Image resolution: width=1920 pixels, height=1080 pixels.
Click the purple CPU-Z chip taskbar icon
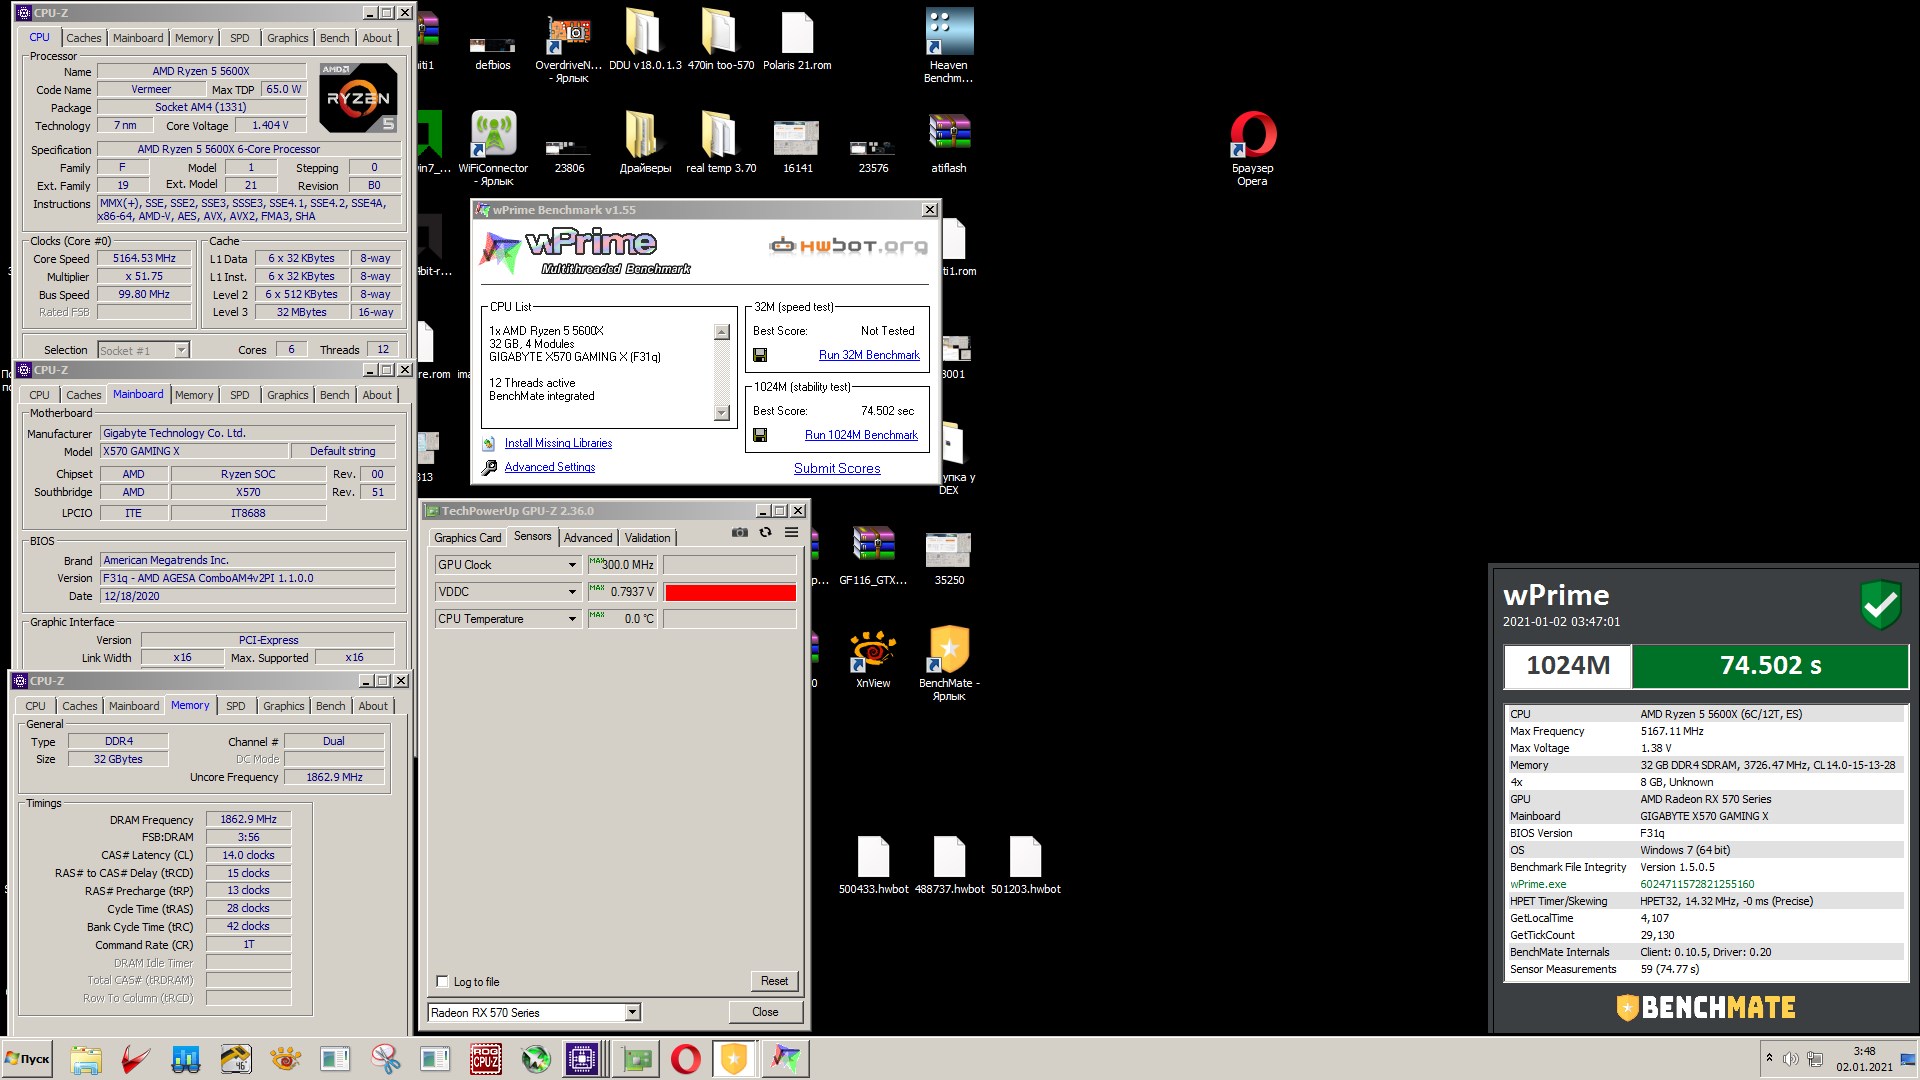[581, 1059]
